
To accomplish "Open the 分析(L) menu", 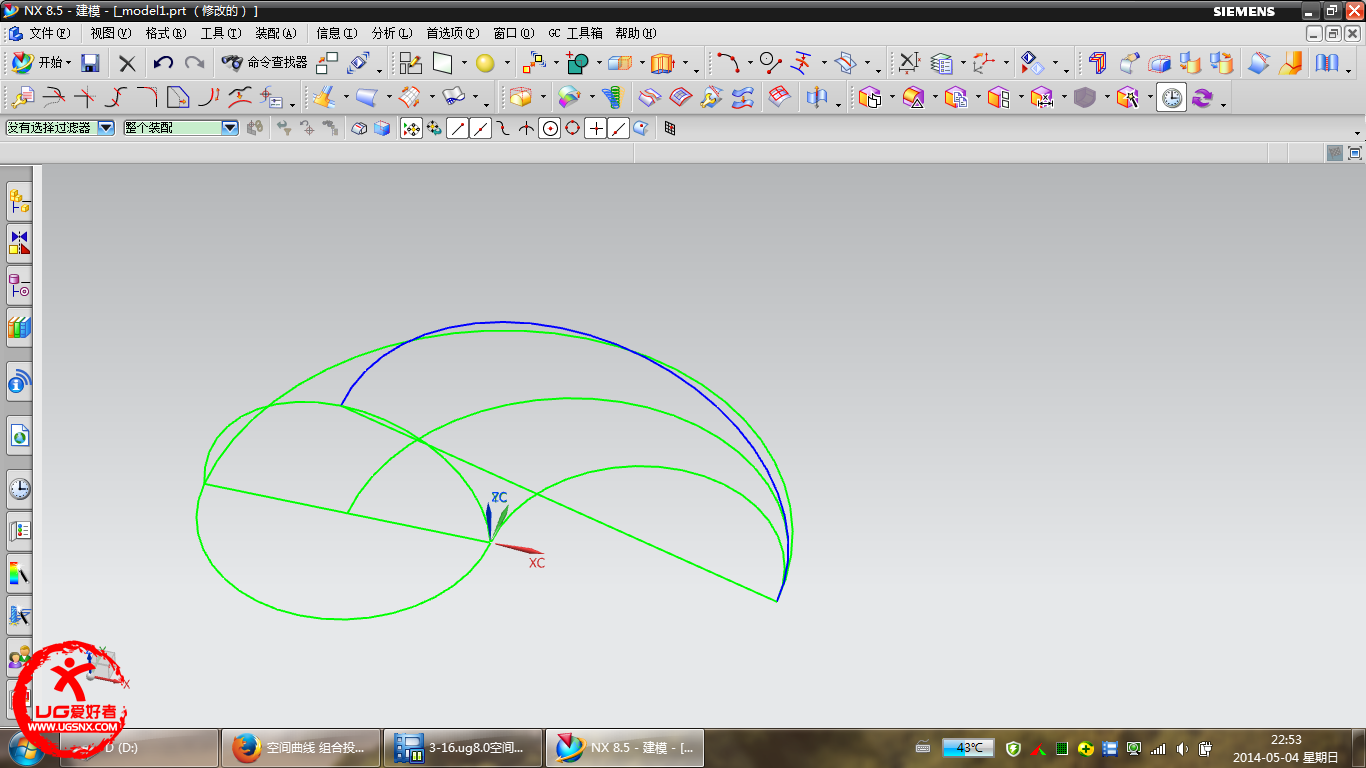I will (391, 33).
